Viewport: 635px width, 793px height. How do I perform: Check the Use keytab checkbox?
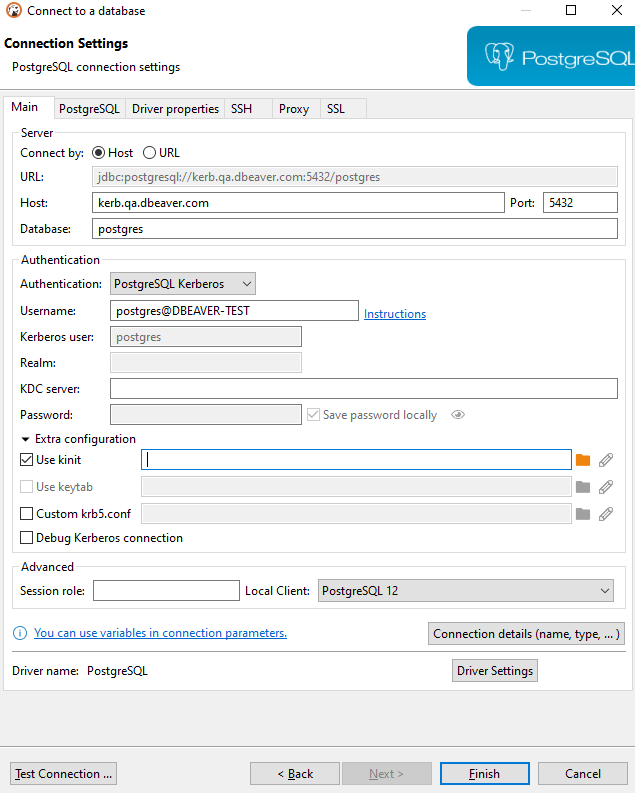pos(26,487)
